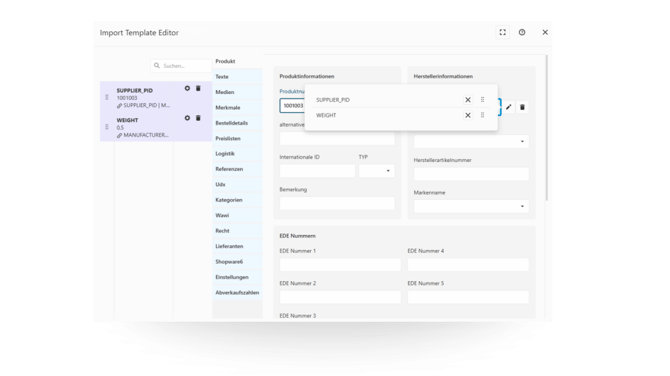Click the Bemerkung input field
The width and height of the screenshot is (670, 376).
point(337,203)
